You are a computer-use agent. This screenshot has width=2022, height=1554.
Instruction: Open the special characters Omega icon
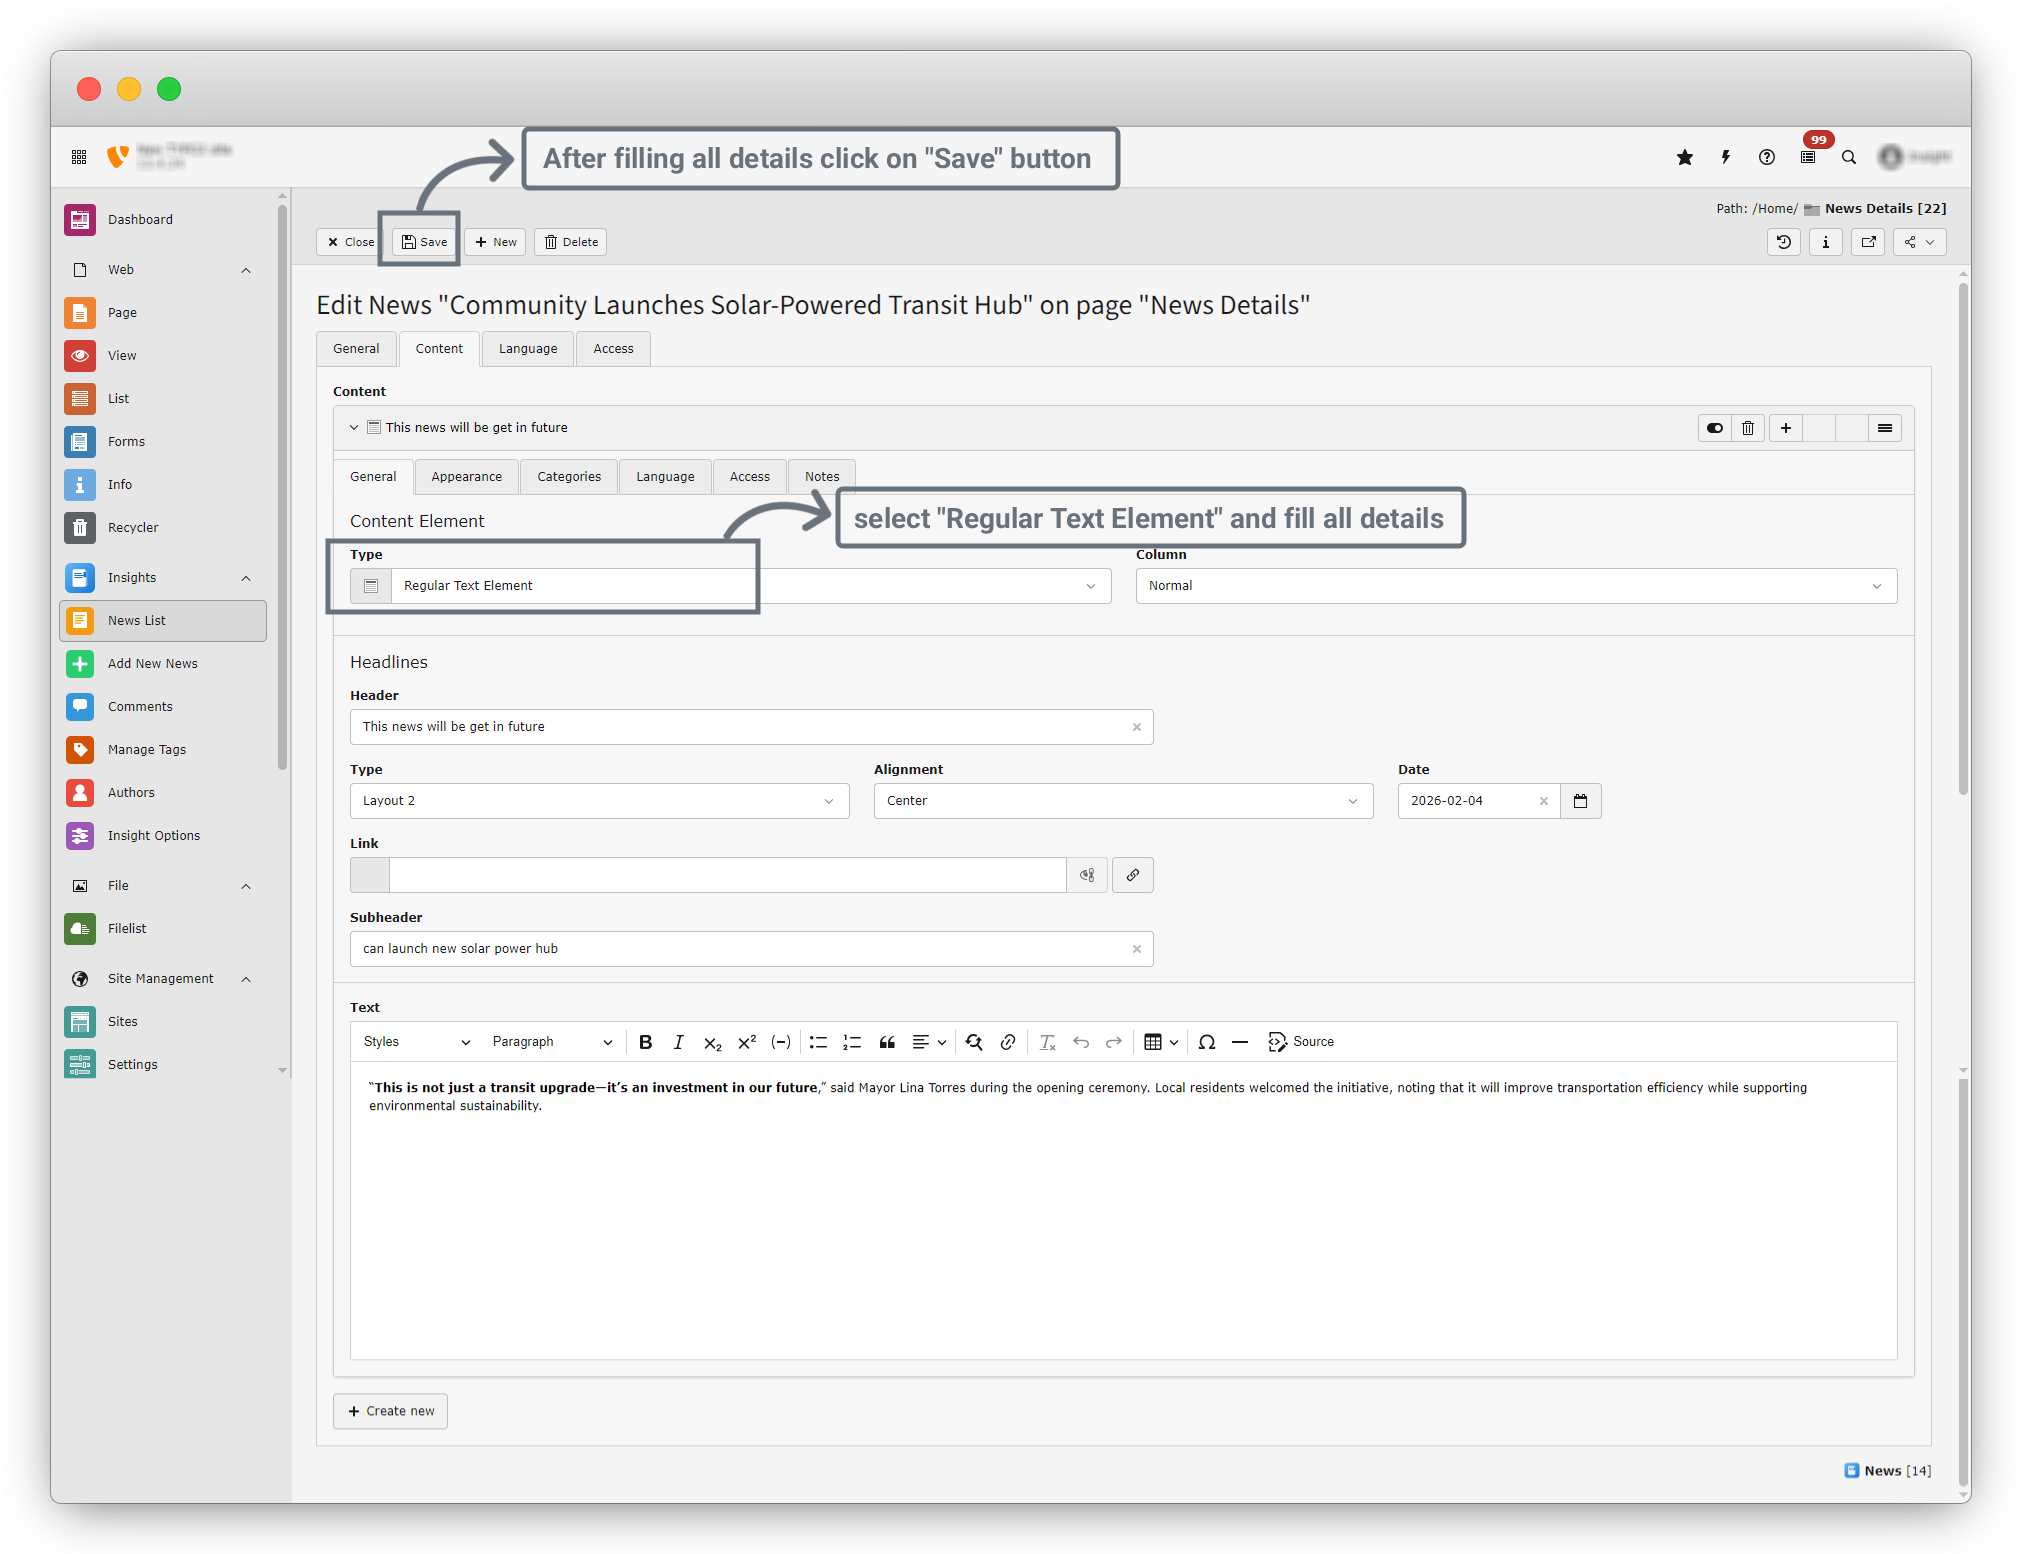(1206, 1042)
